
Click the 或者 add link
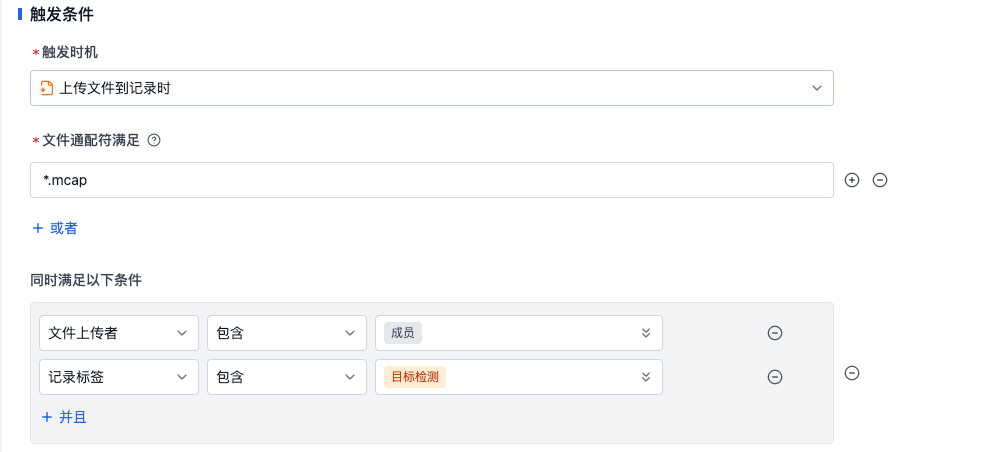coord(55,228)
